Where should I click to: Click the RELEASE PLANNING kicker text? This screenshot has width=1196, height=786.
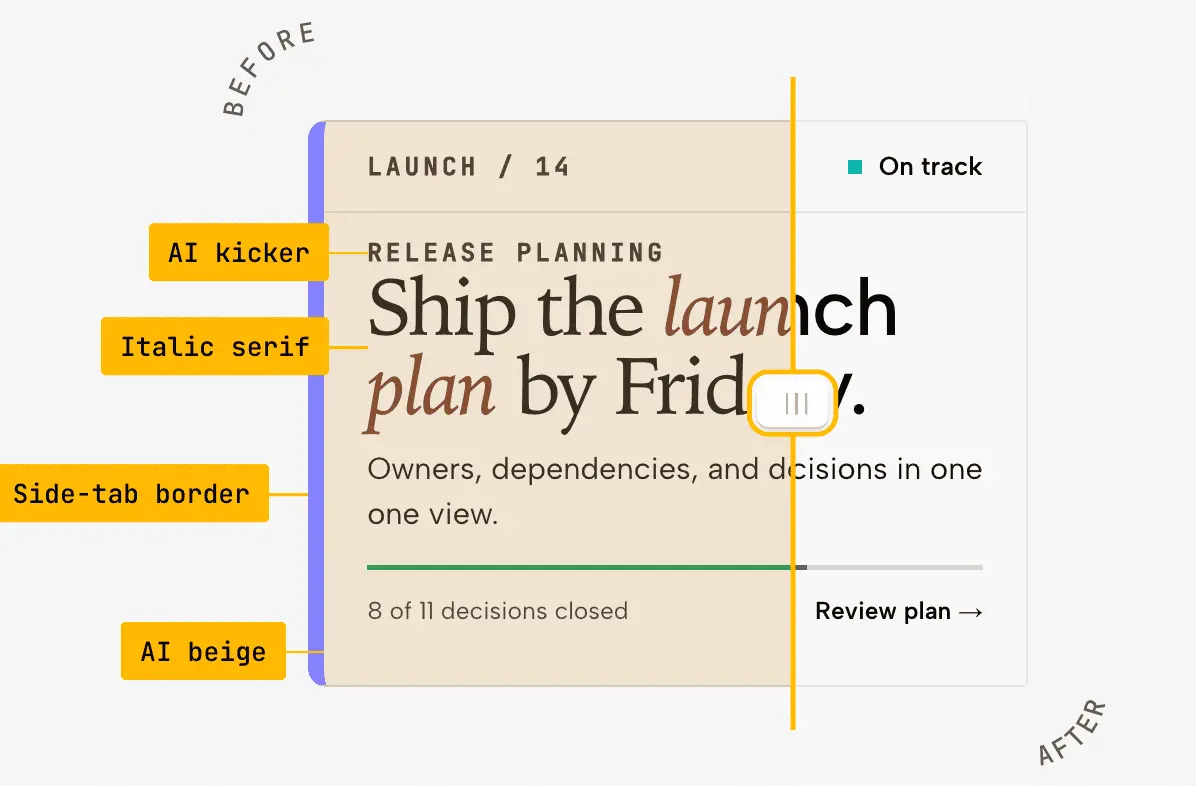516,253
